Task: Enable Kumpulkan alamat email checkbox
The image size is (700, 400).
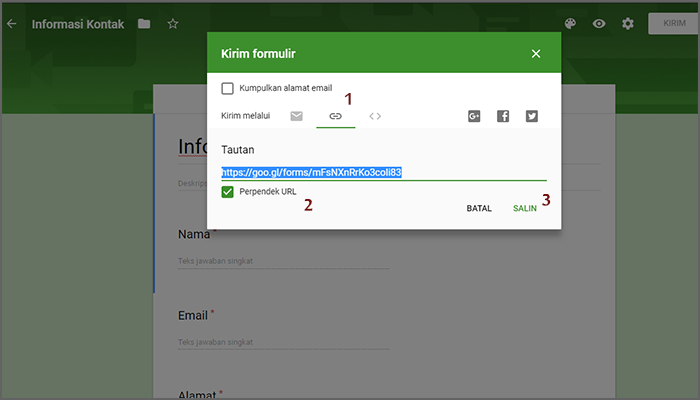Action: click(x=228, y=88)
